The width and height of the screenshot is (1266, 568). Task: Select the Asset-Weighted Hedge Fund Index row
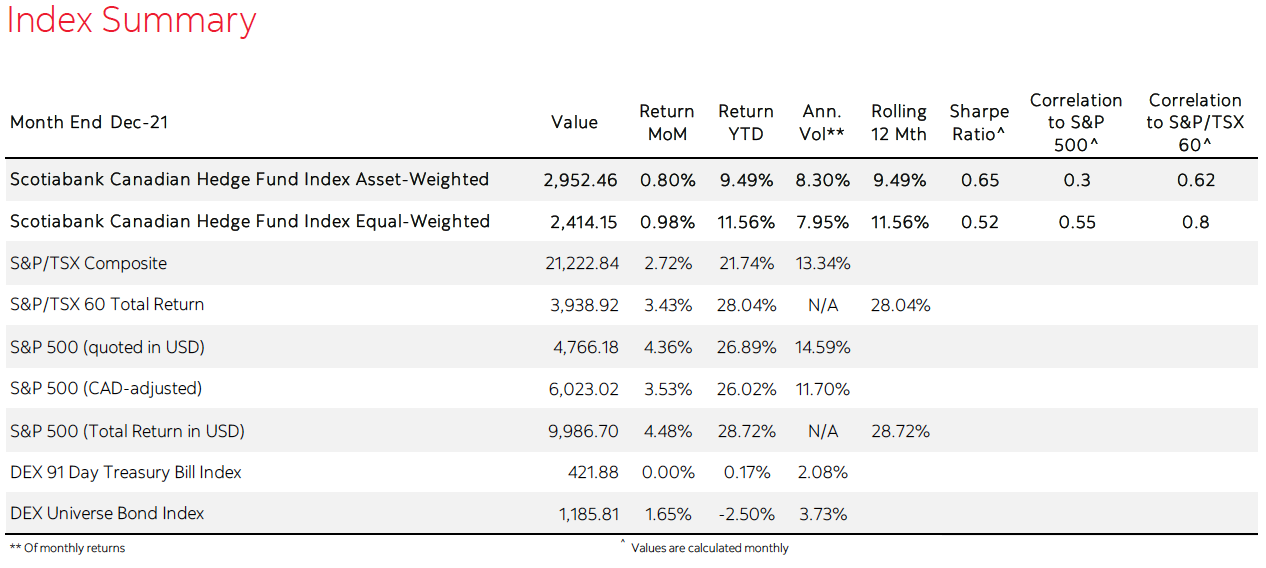249,180
